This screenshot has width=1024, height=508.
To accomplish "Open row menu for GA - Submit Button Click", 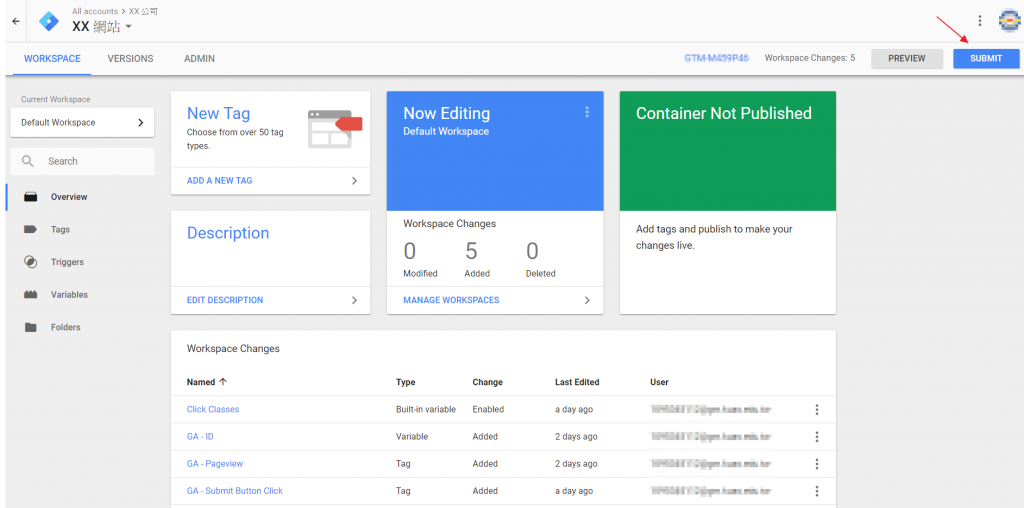I will (x=816, y=490).
